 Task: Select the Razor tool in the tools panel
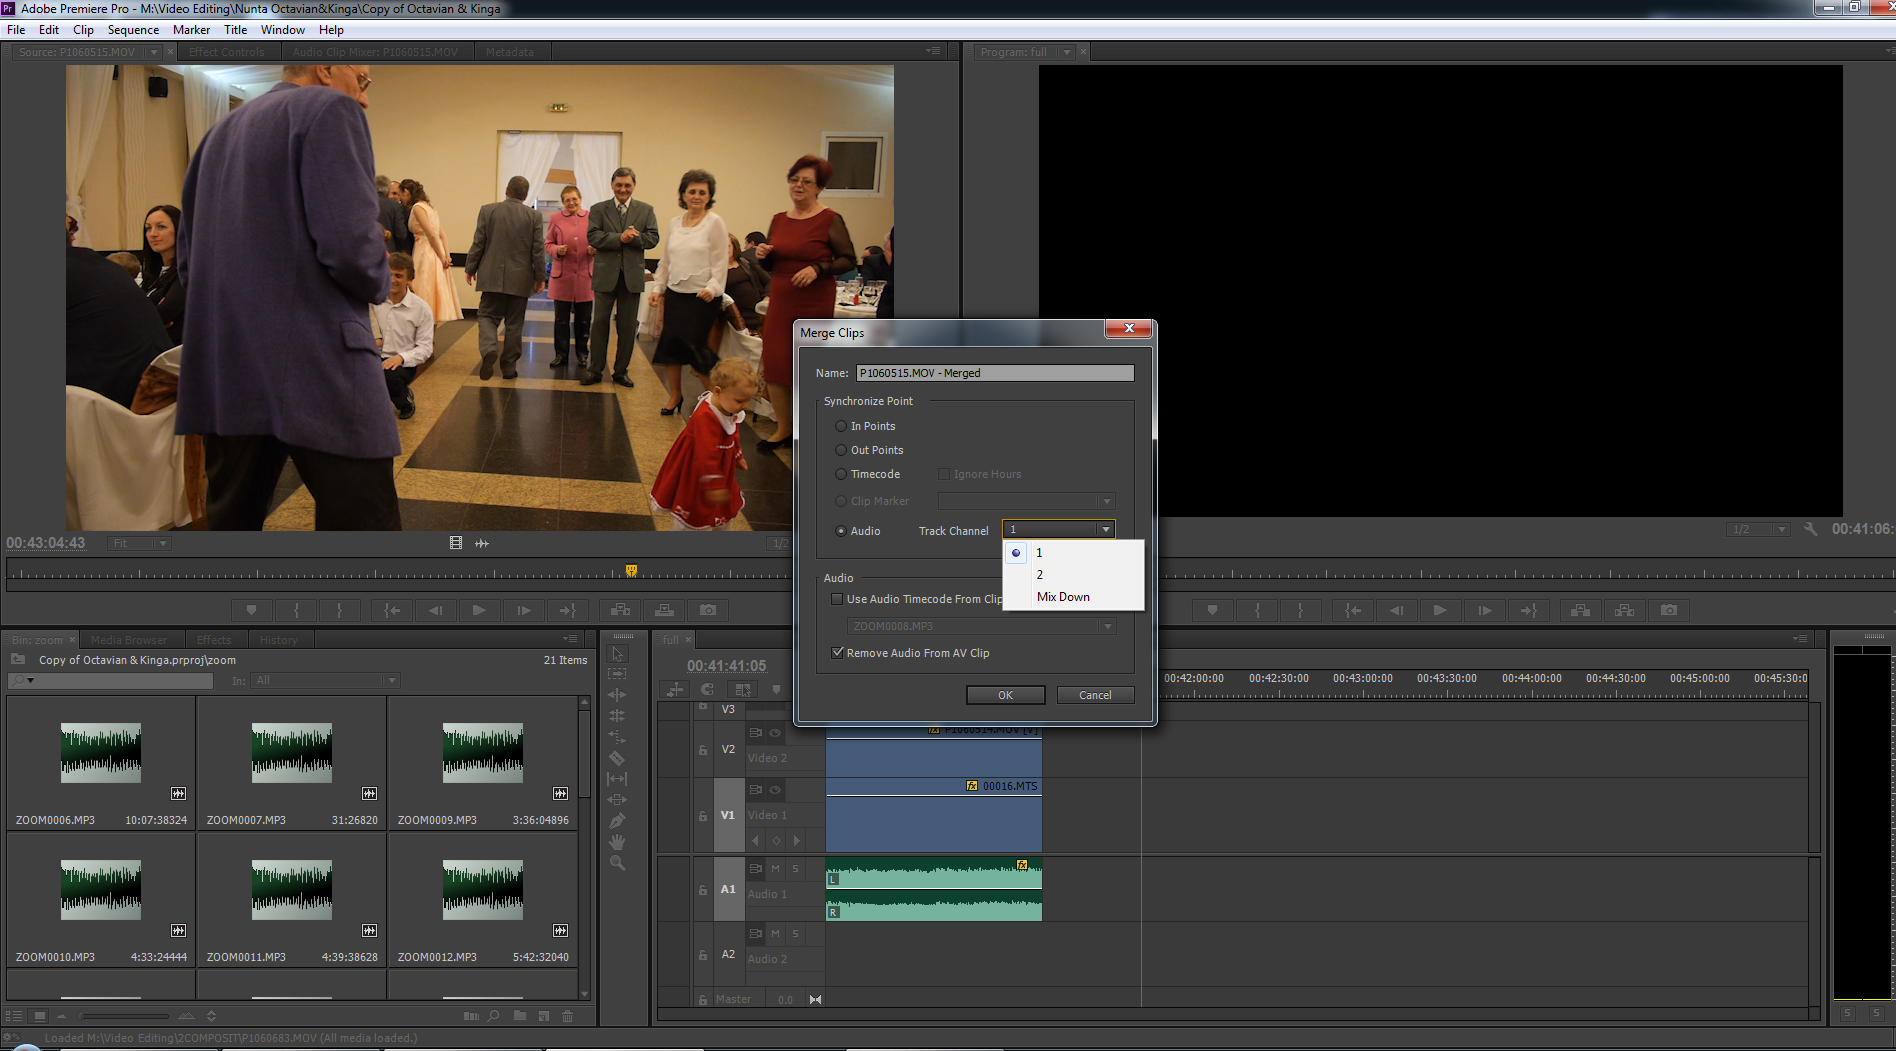pos(617,758)
